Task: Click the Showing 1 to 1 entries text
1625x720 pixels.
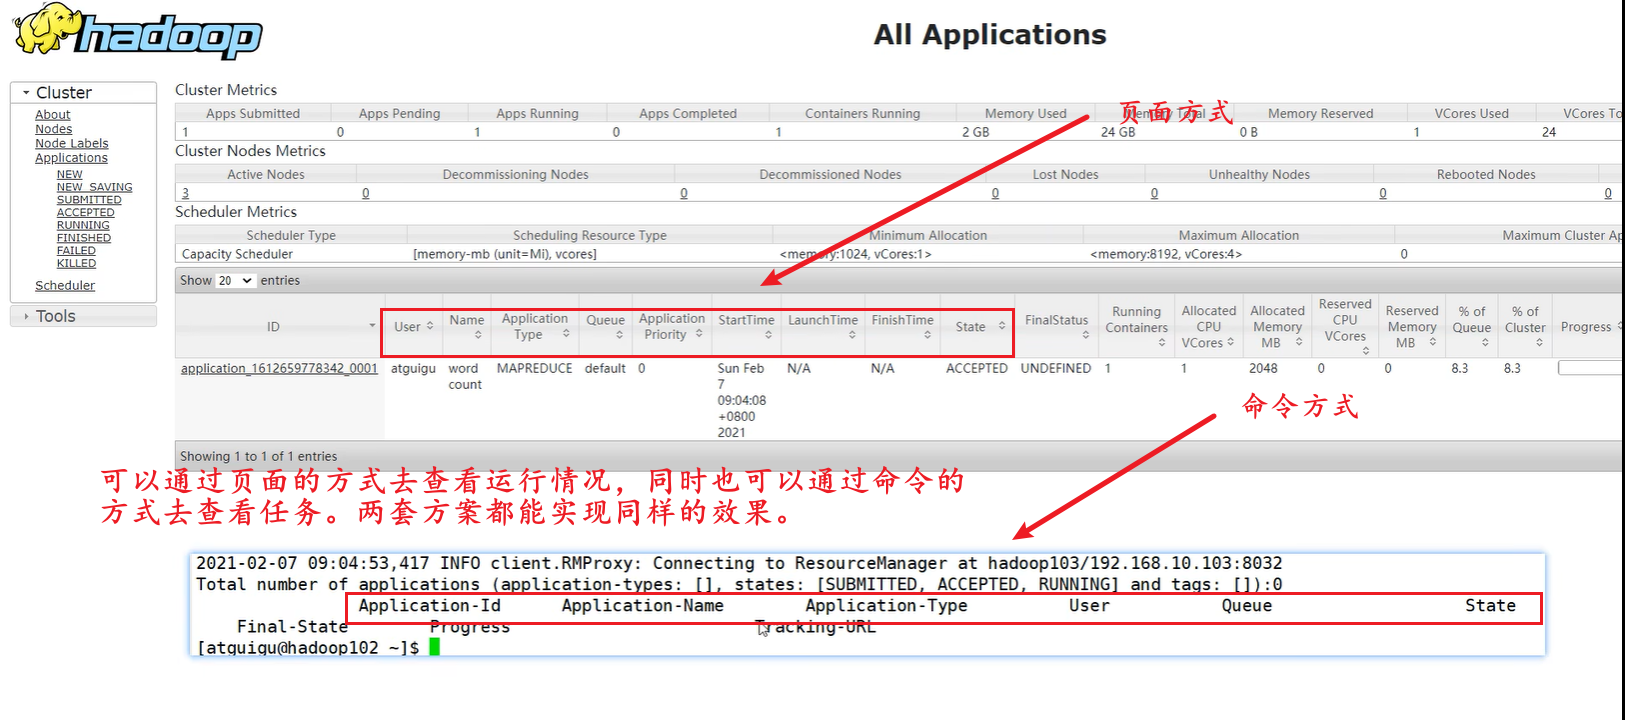Action: coord(258,456)
